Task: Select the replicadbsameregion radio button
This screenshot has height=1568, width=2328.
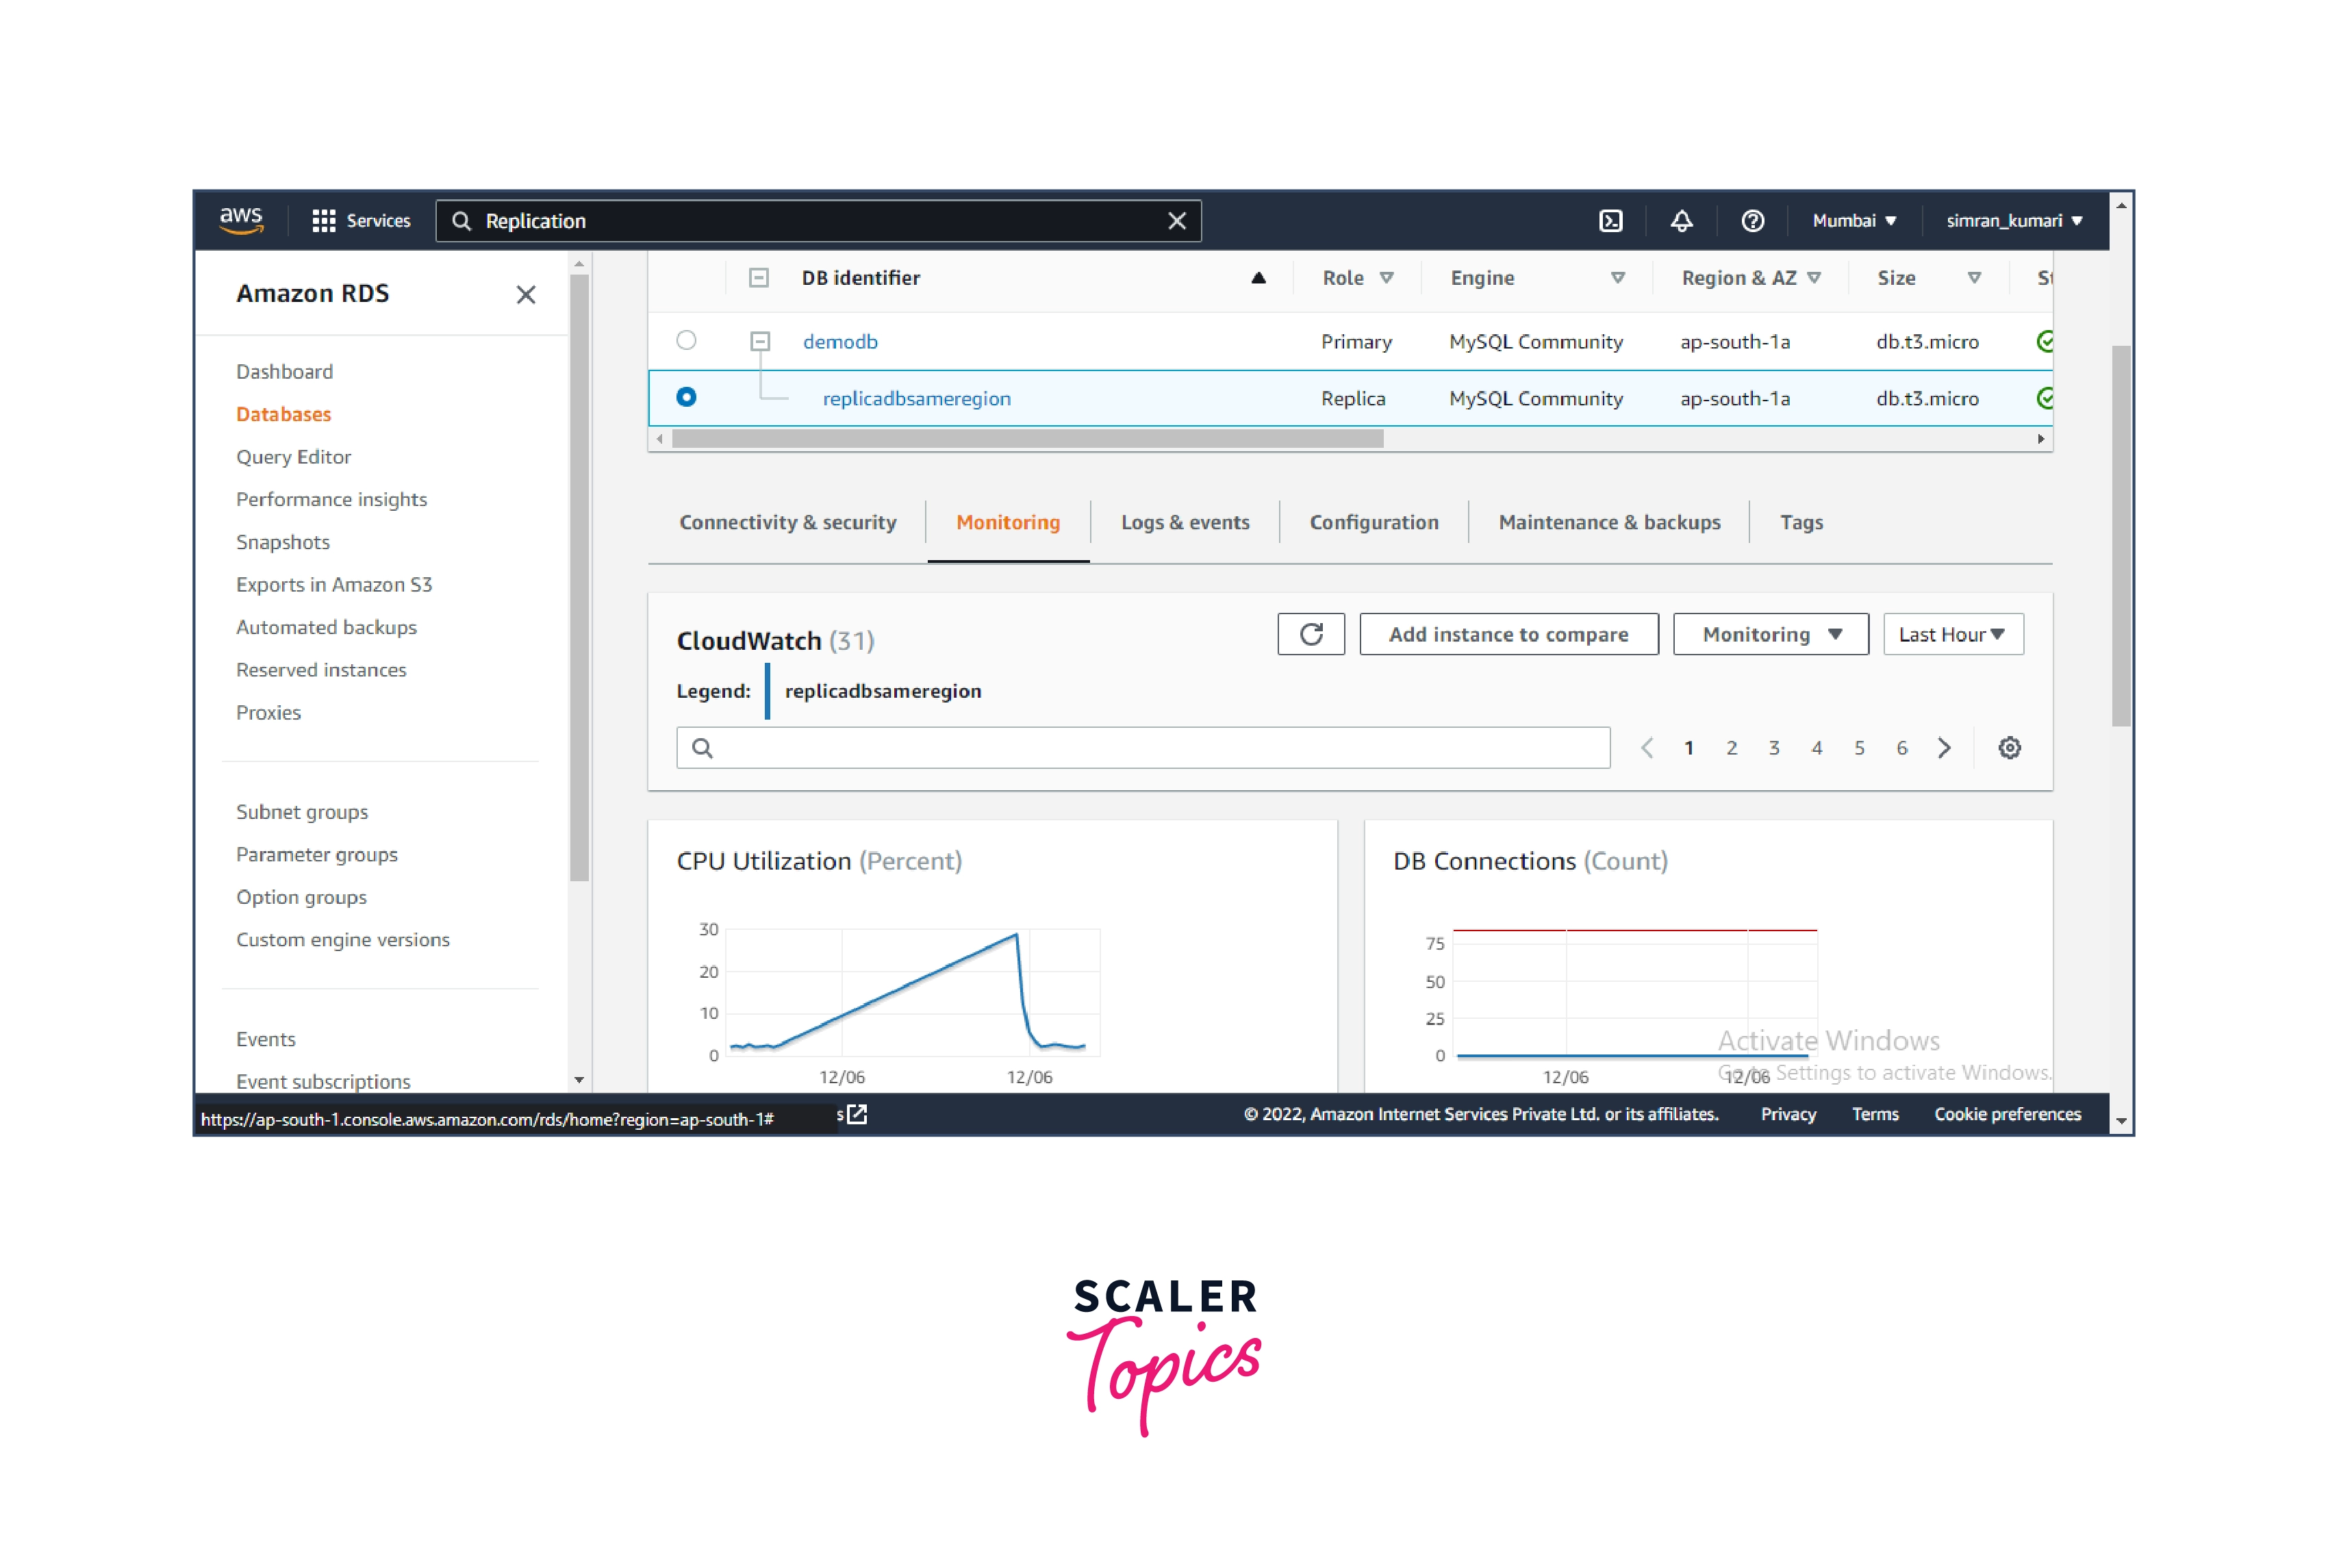Action: (686, 397)
